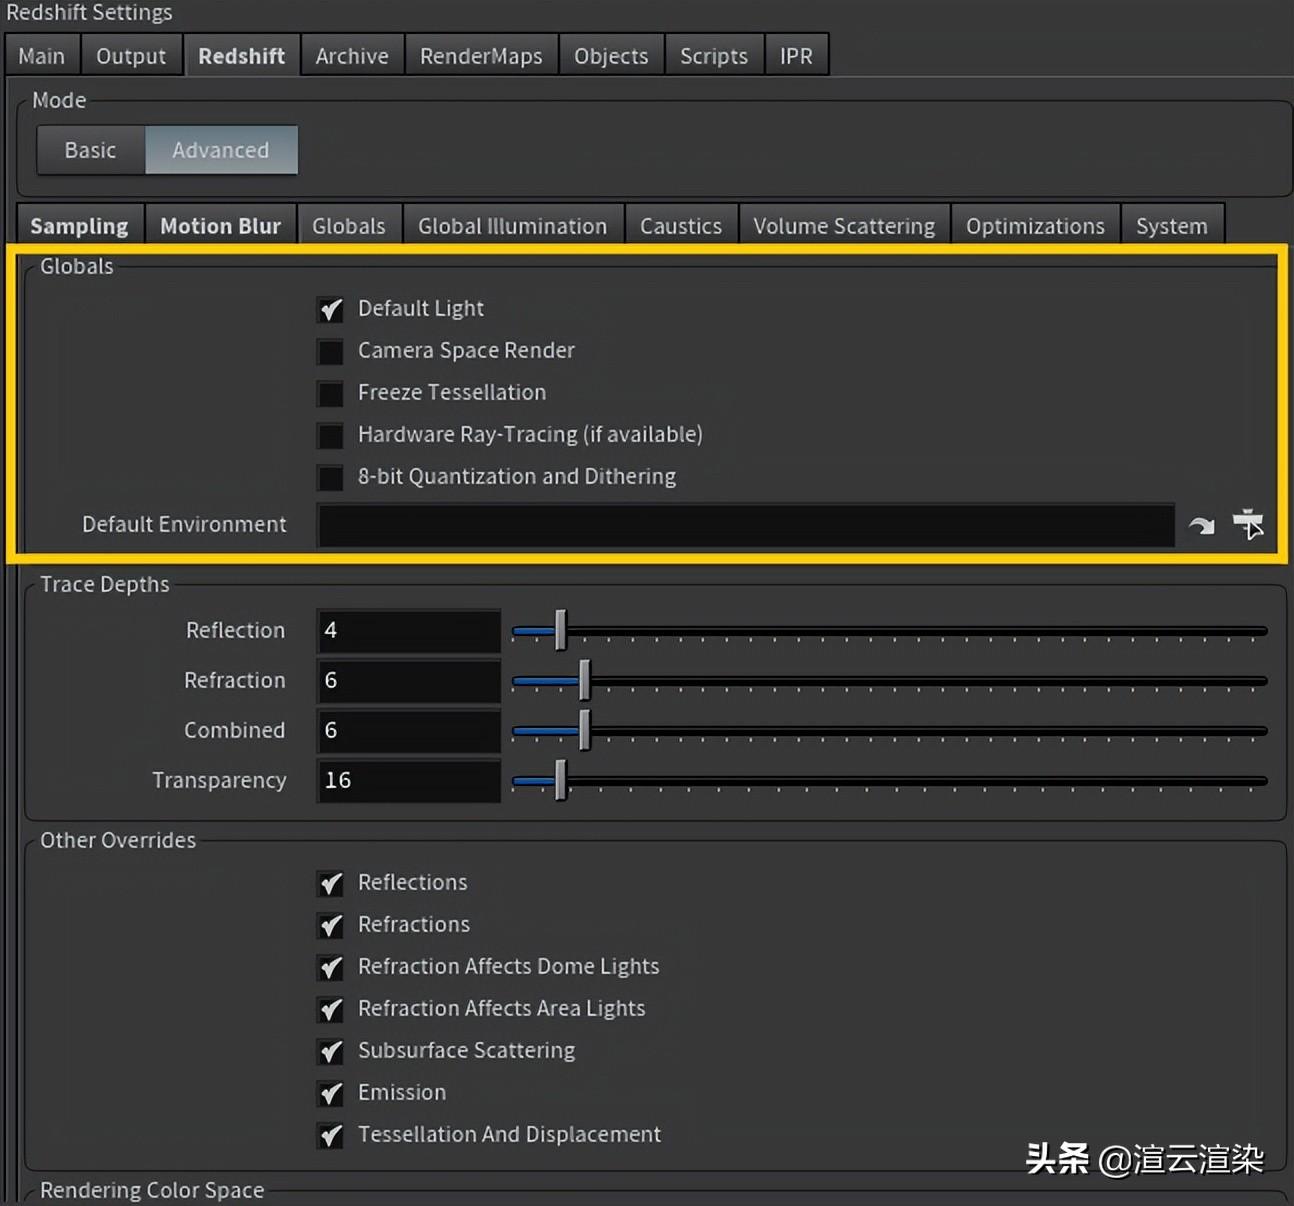Click the Reflection value field
Viewport: 1294px width, 1206px height.
tap(409, 630)
